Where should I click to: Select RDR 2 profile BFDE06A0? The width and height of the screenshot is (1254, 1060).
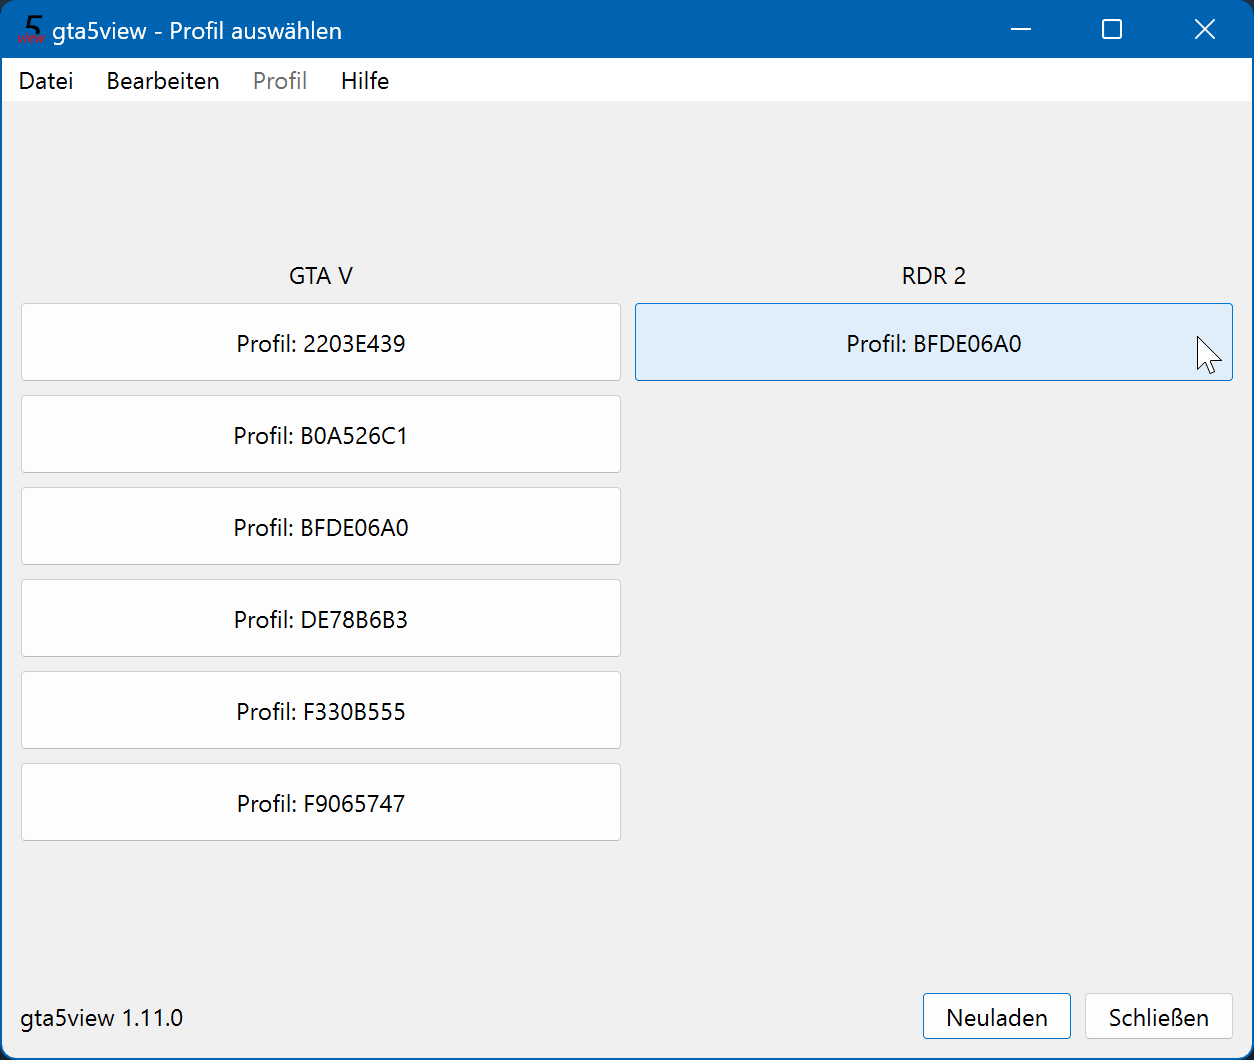click(934, 343)
